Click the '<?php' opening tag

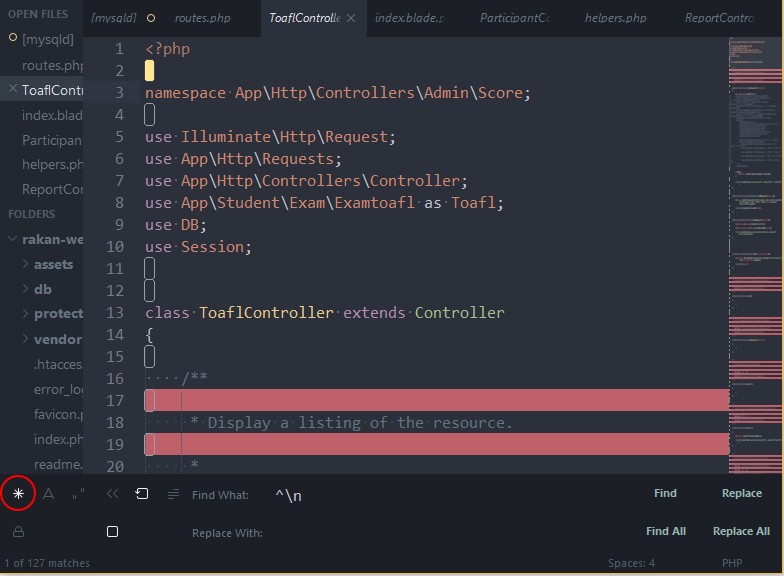168,49
